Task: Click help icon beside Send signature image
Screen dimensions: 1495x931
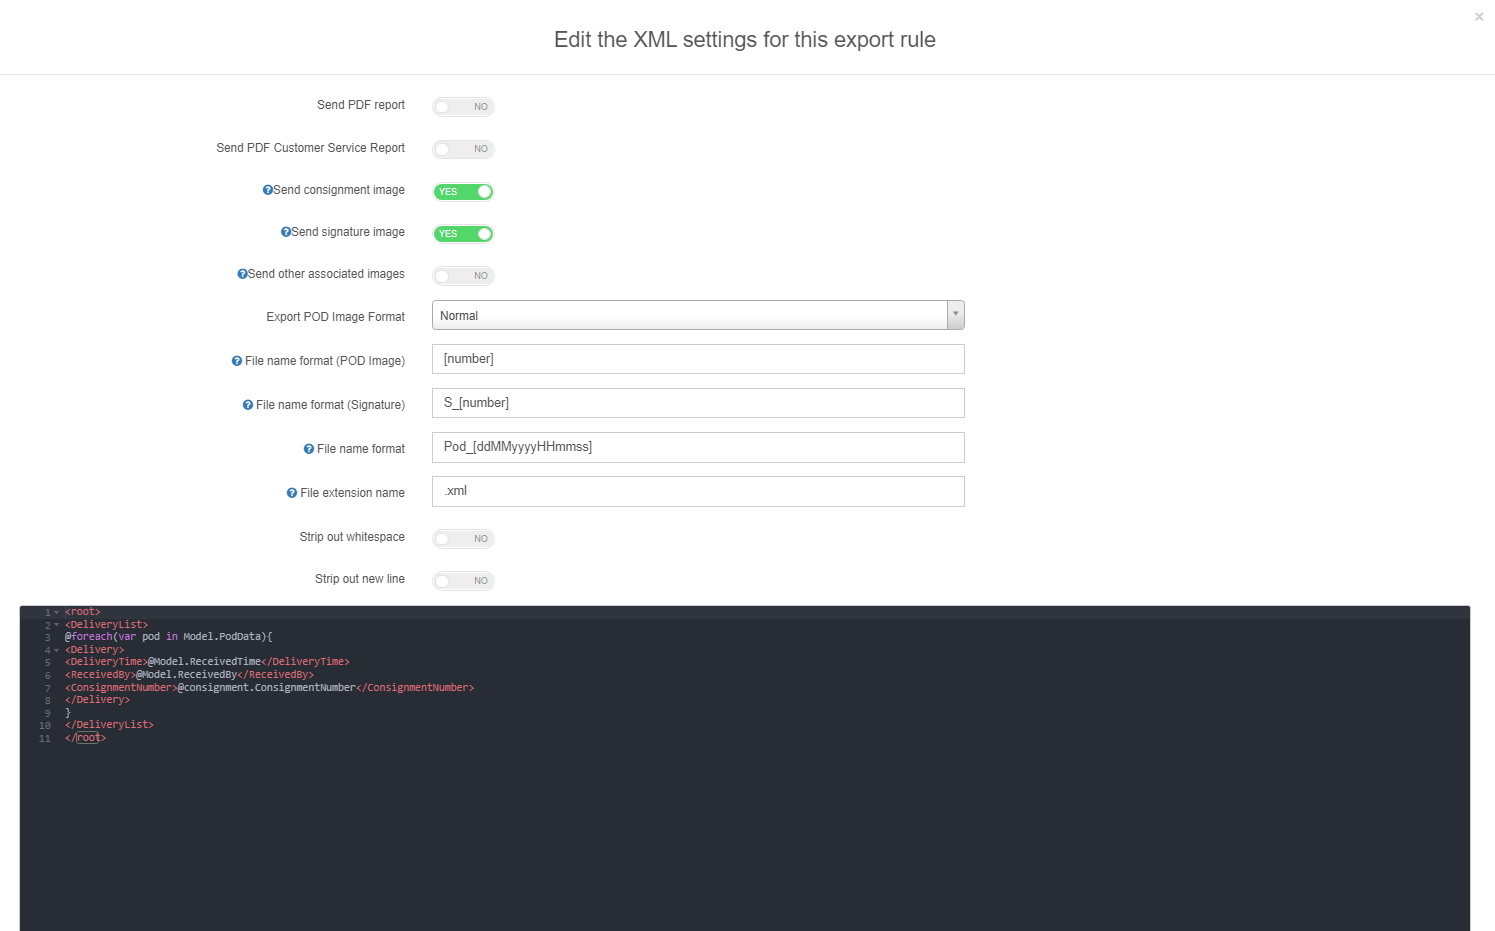Action: 285,232
